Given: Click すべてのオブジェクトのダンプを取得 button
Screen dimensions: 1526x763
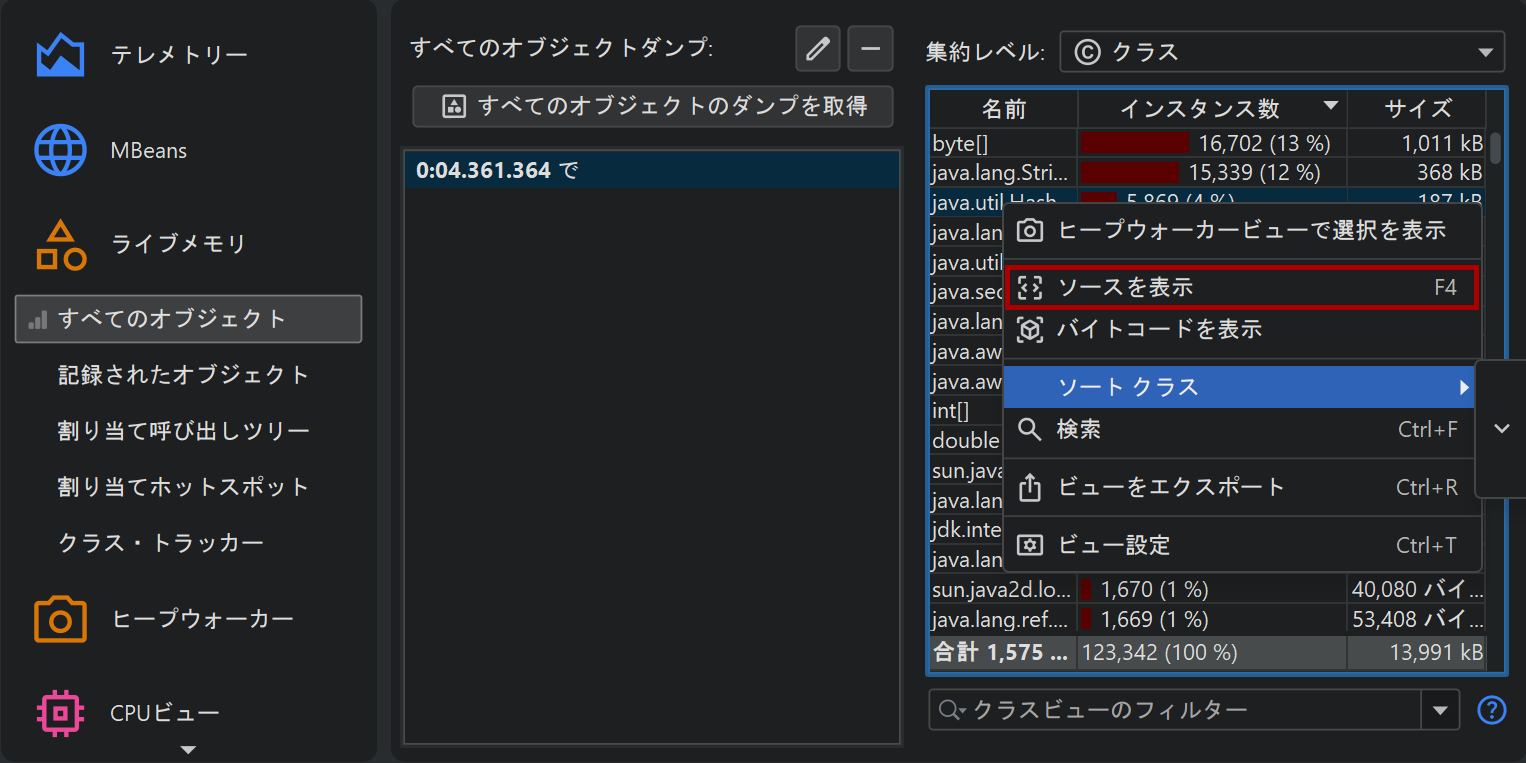Looking at the screenshot, I should pos(652,106).
